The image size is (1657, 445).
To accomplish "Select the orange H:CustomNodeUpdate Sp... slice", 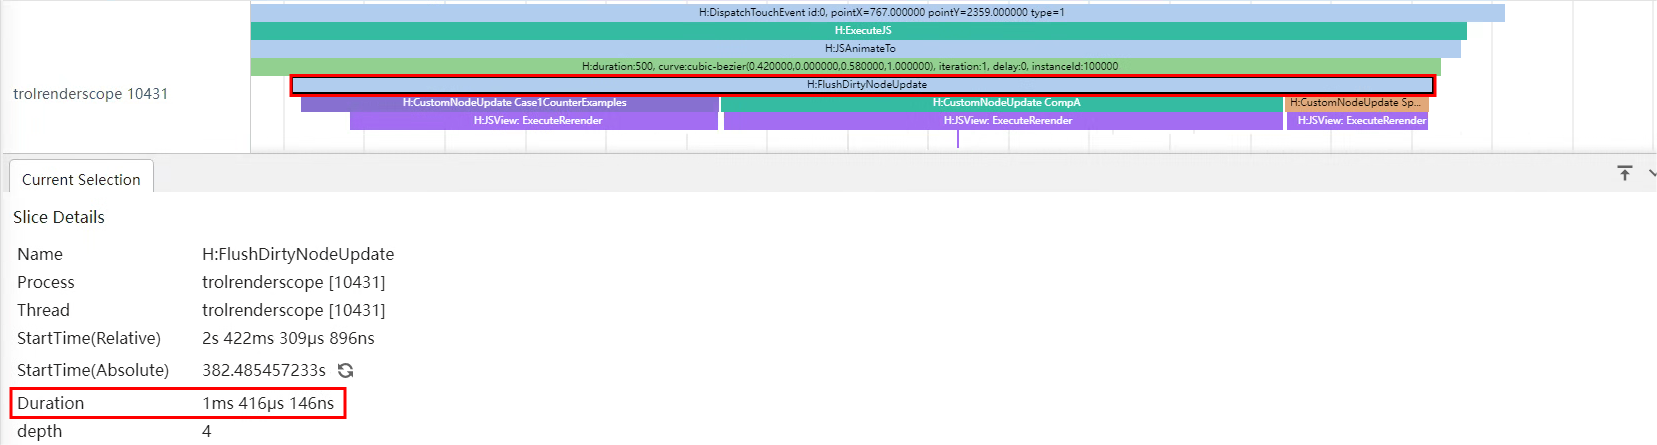I will [x=1356, y=103].
